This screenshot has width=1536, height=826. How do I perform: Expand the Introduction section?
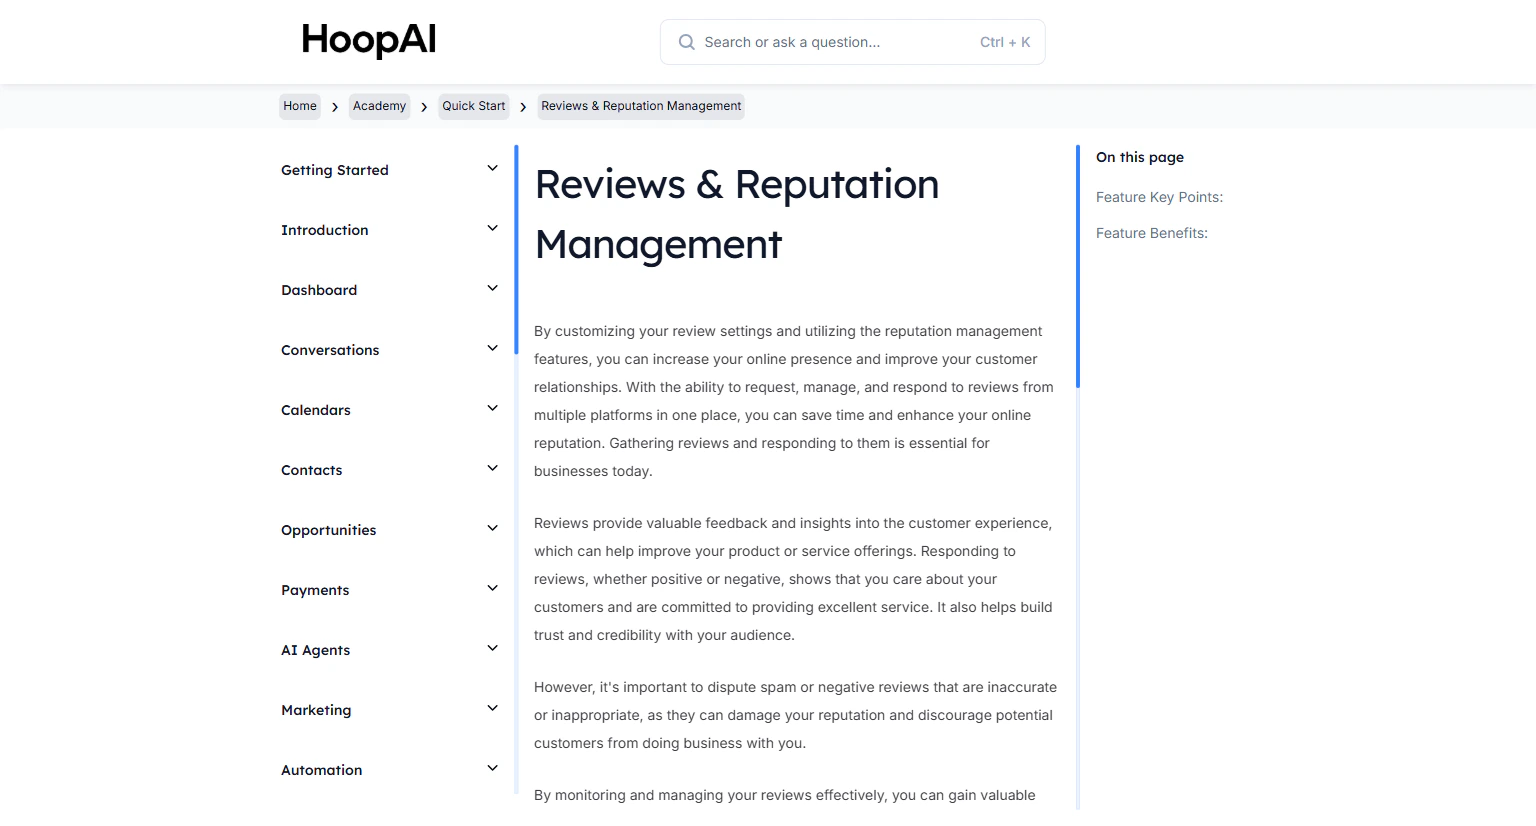(x=492, y=228)
